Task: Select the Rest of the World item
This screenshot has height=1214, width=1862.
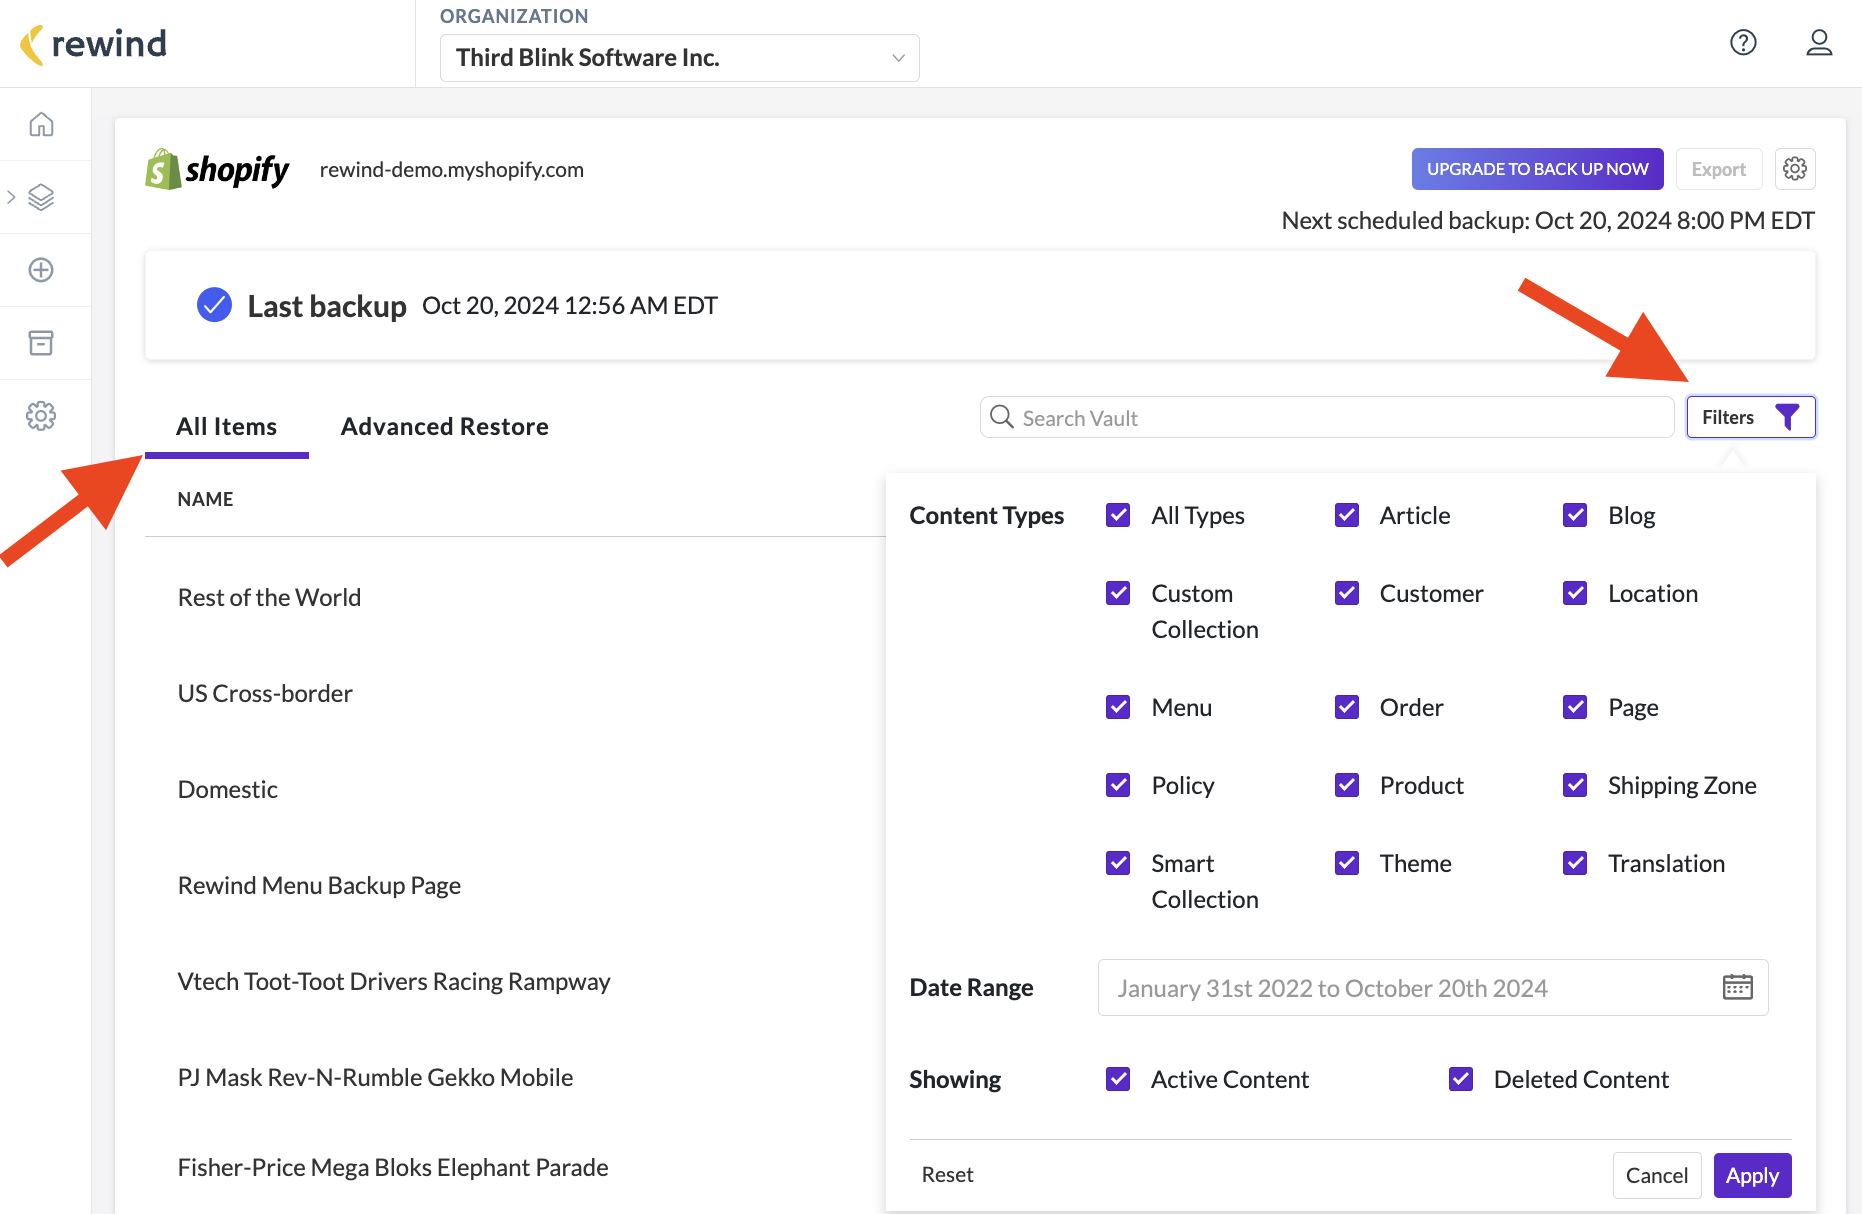Action: pyautogui.click(x=269, y=597)
